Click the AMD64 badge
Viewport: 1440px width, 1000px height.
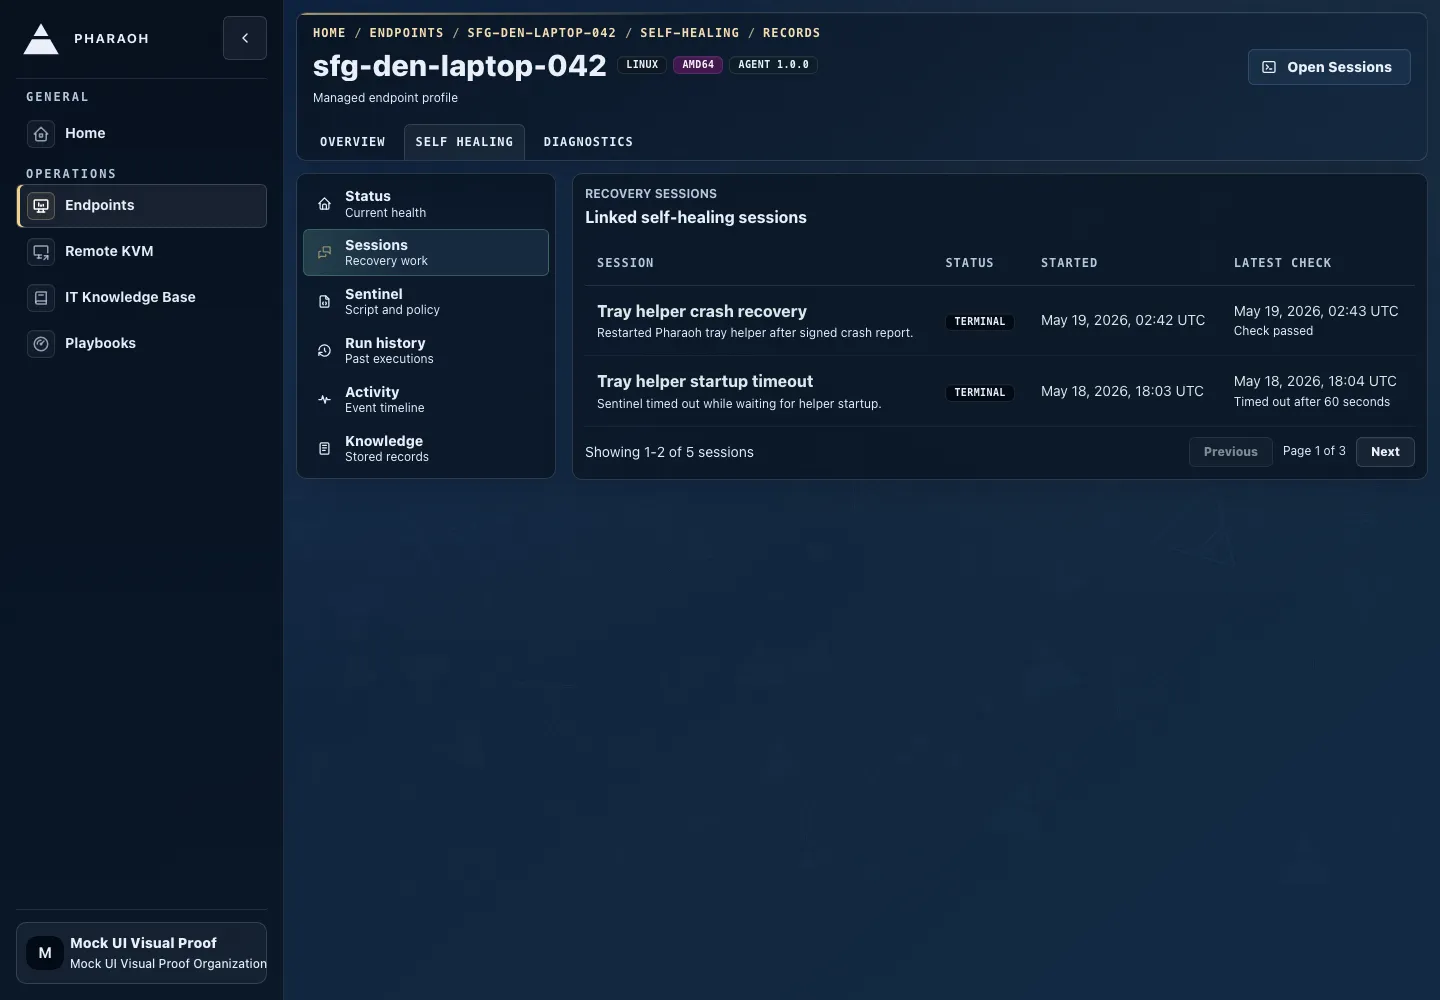698,64
